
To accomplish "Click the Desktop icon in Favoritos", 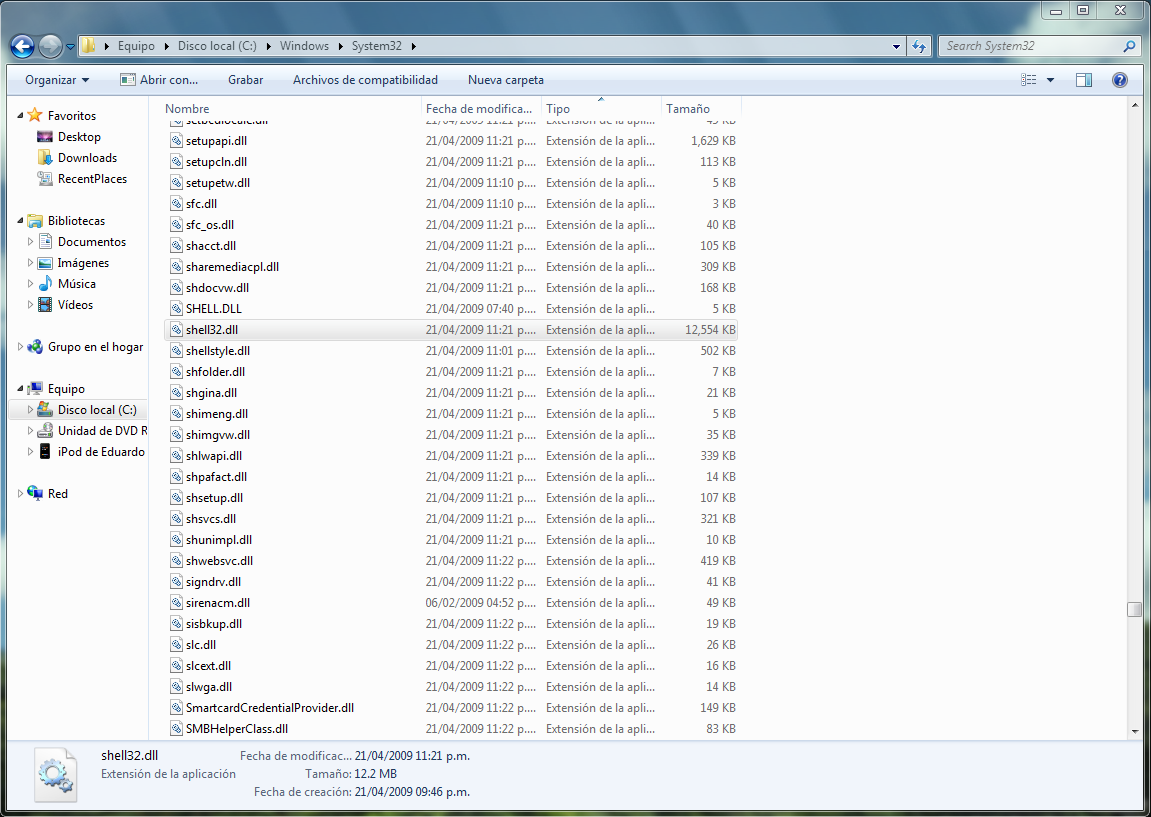I will coord(45,137).
